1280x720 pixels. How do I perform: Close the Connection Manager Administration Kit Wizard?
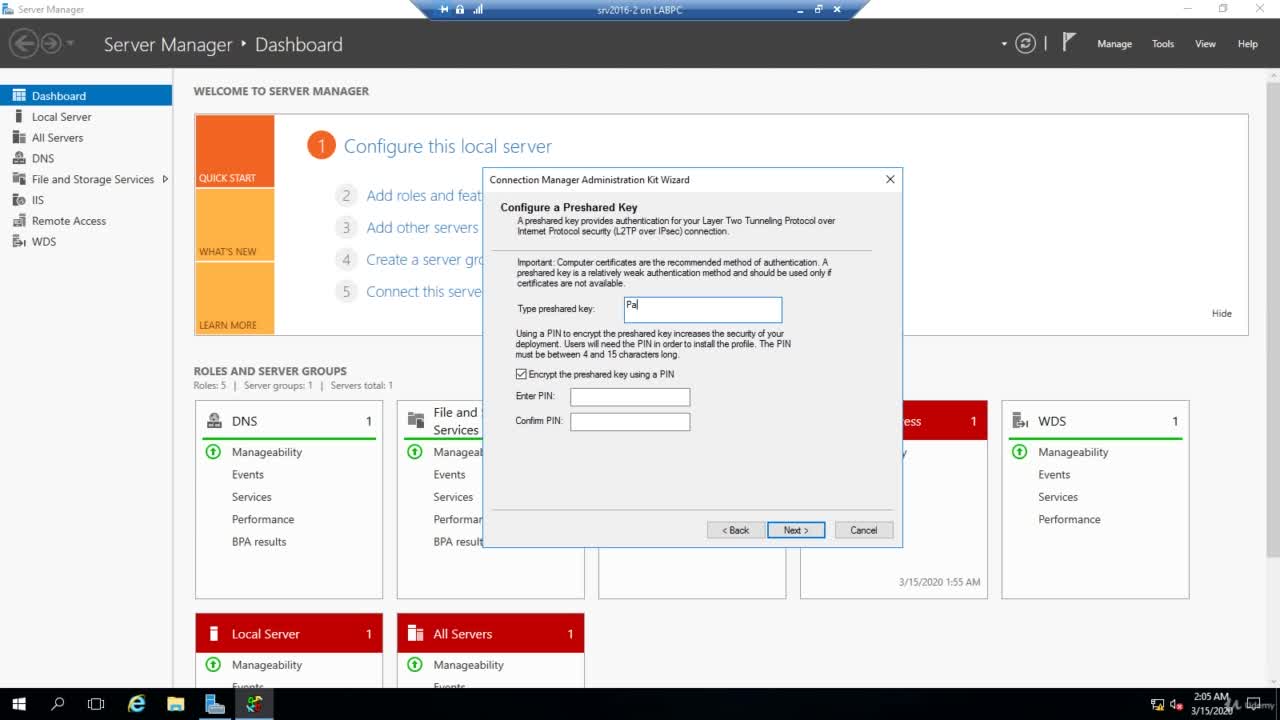(890, 180)
